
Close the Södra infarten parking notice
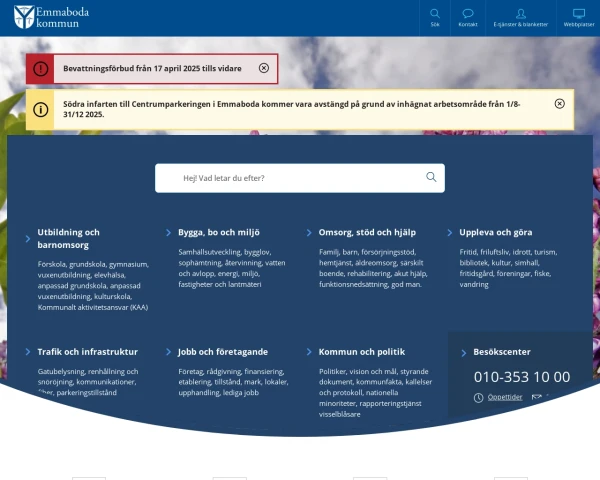coord(559,104)
